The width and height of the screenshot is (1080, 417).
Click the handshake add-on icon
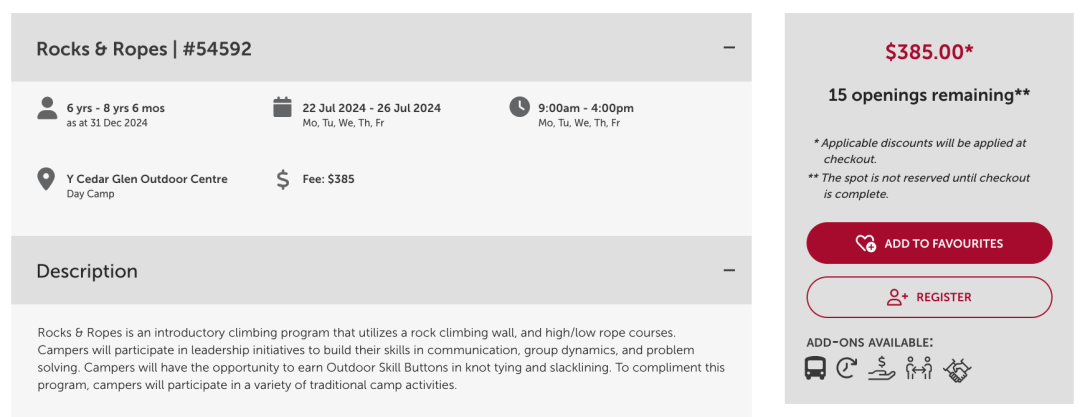point(957,369)
